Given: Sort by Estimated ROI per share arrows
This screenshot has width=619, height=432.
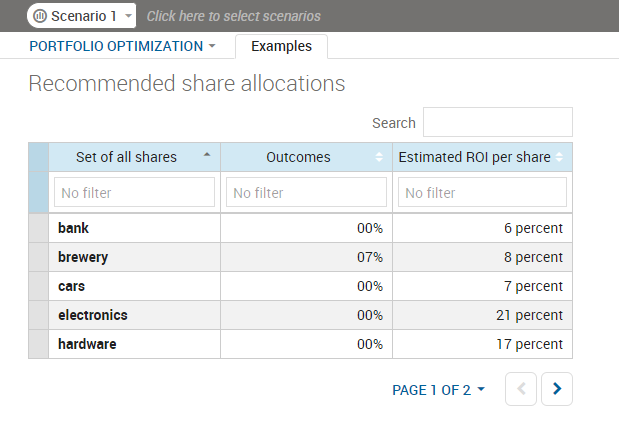Looking at the screenshot, I should pyautogui.click(x=559, y=157).
